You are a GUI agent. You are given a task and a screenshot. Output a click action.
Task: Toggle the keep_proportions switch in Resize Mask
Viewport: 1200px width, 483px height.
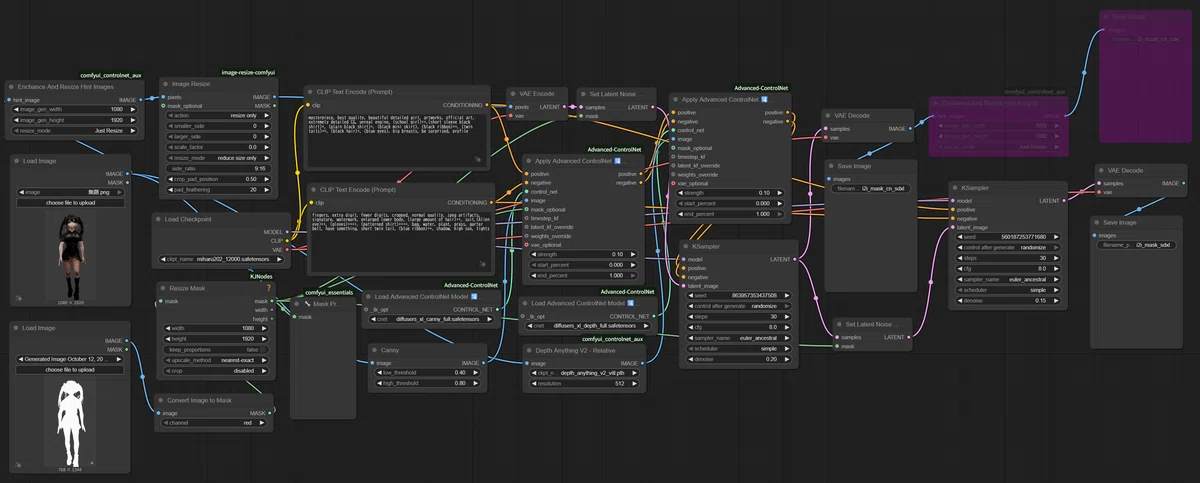coord(215,351)
